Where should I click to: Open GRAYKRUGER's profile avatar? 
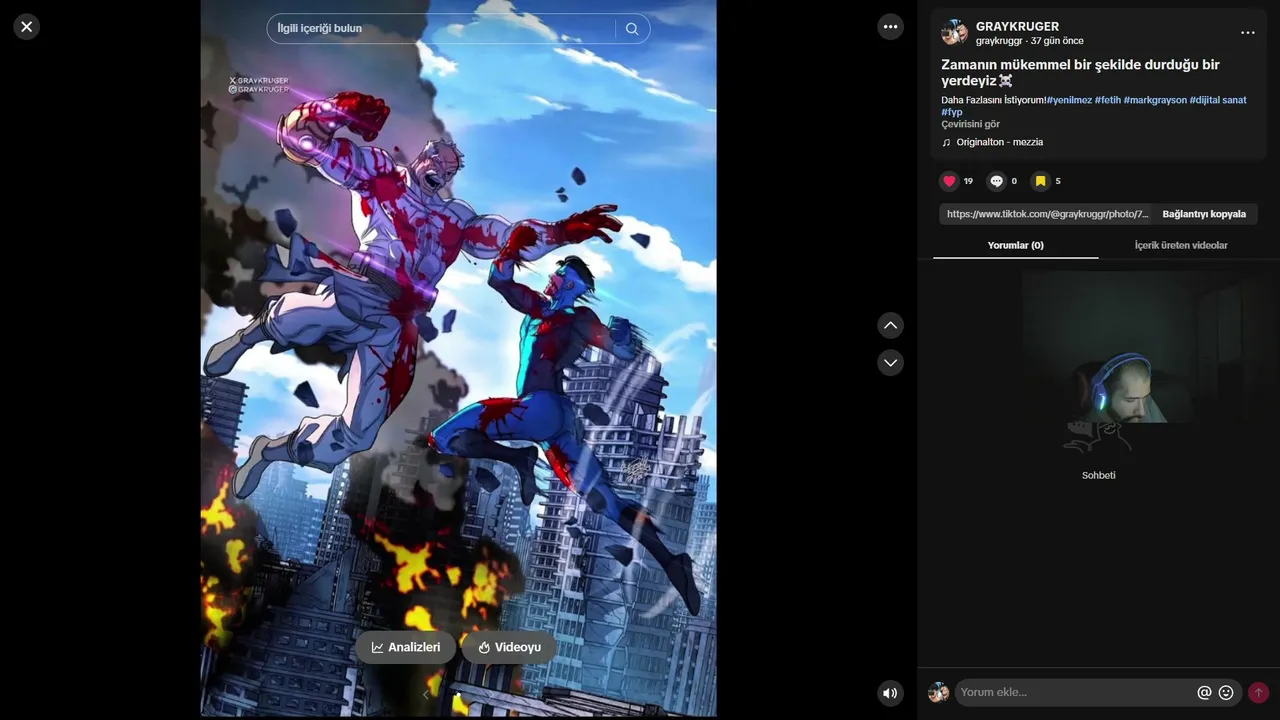[x=955, y=33]
